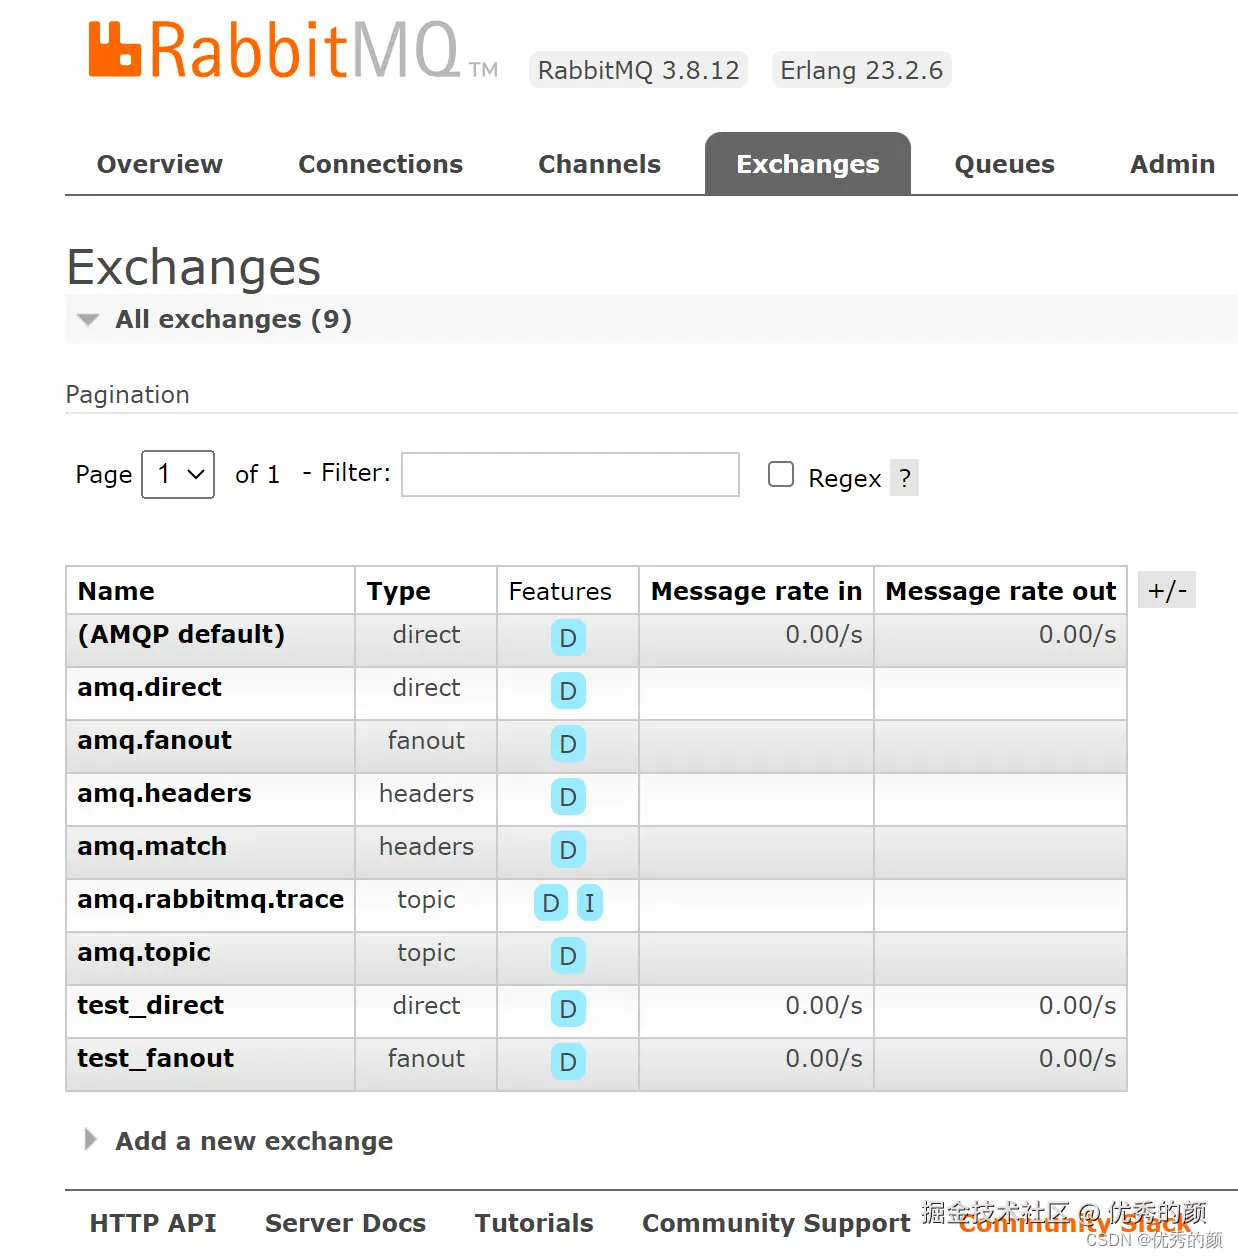The image size is (1238, 1258).
Task: Focus the exchange Filter input field
Action: point(571,474)
